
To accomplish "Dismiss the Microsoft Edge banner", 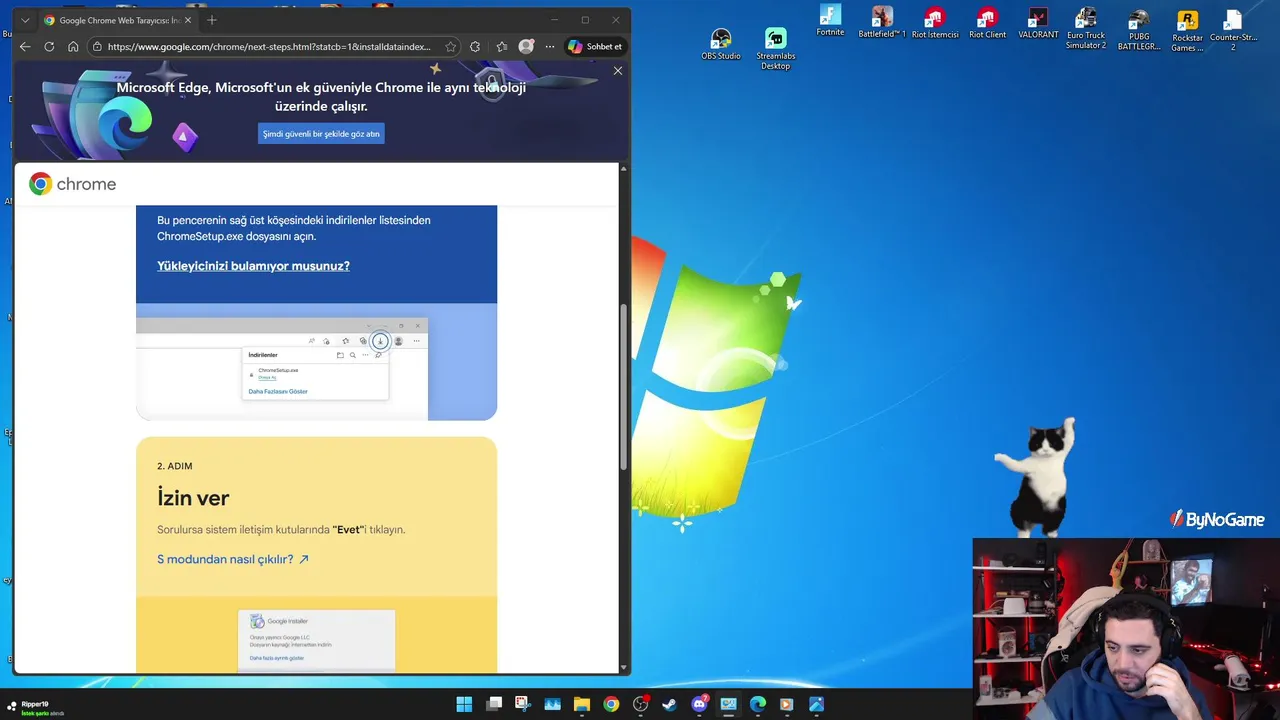I will 618,71.
